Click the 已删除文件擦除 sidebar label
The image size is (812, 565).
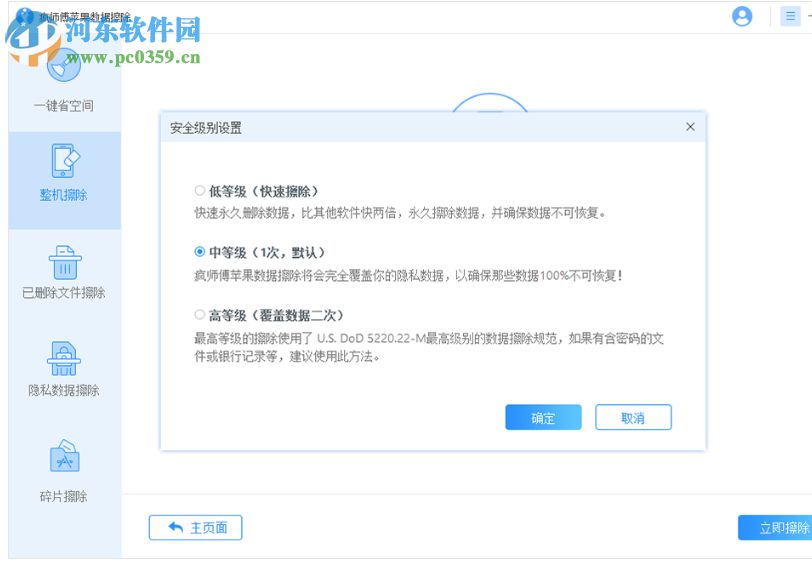(x=64, y=293)
